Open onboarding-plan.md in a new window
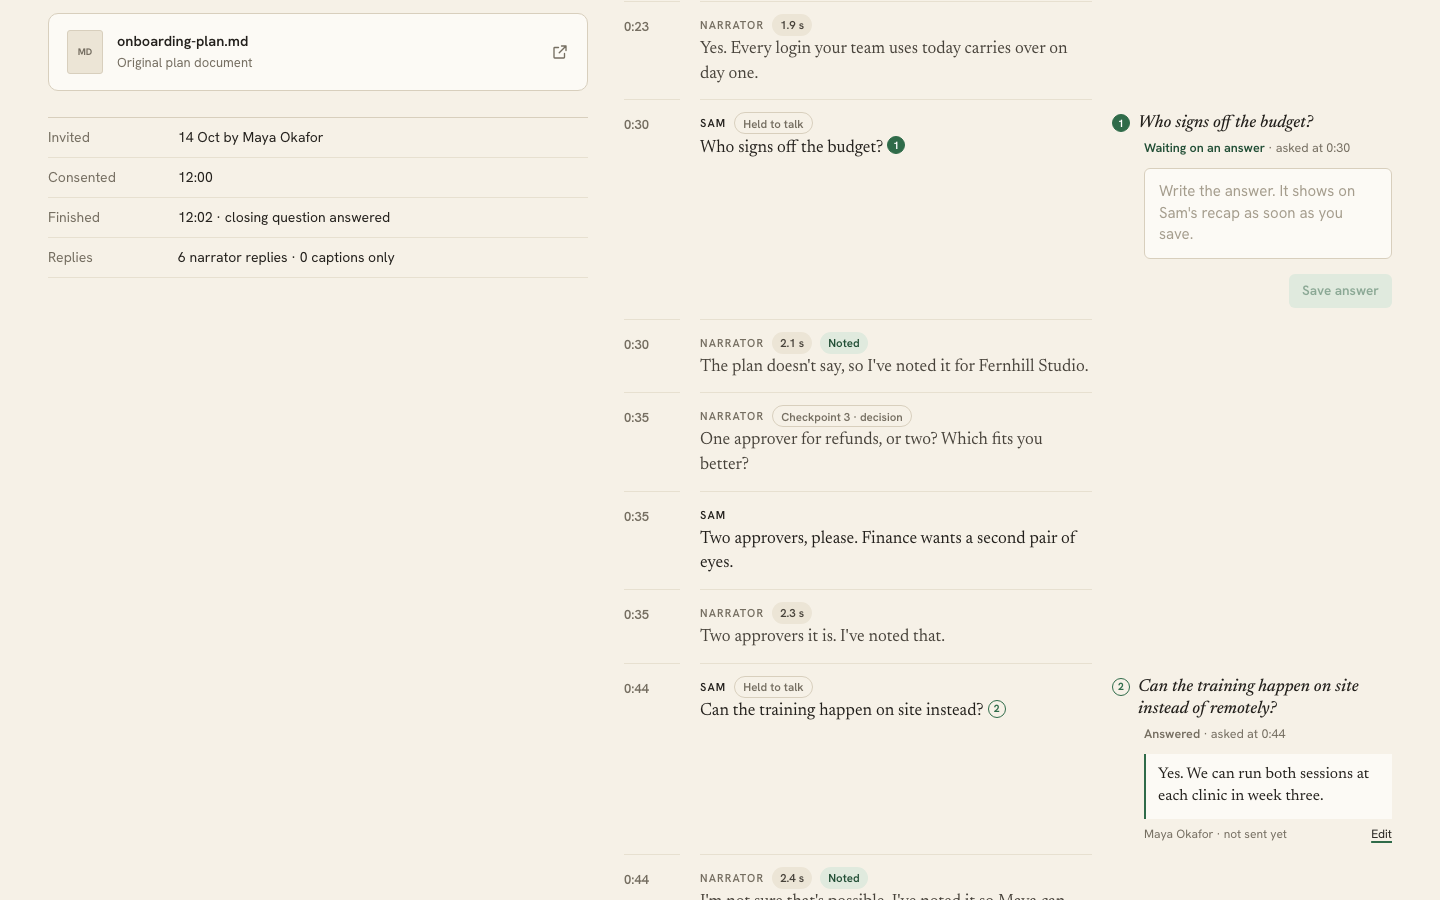The image size is (1440, 900). [x=560, y=52]
